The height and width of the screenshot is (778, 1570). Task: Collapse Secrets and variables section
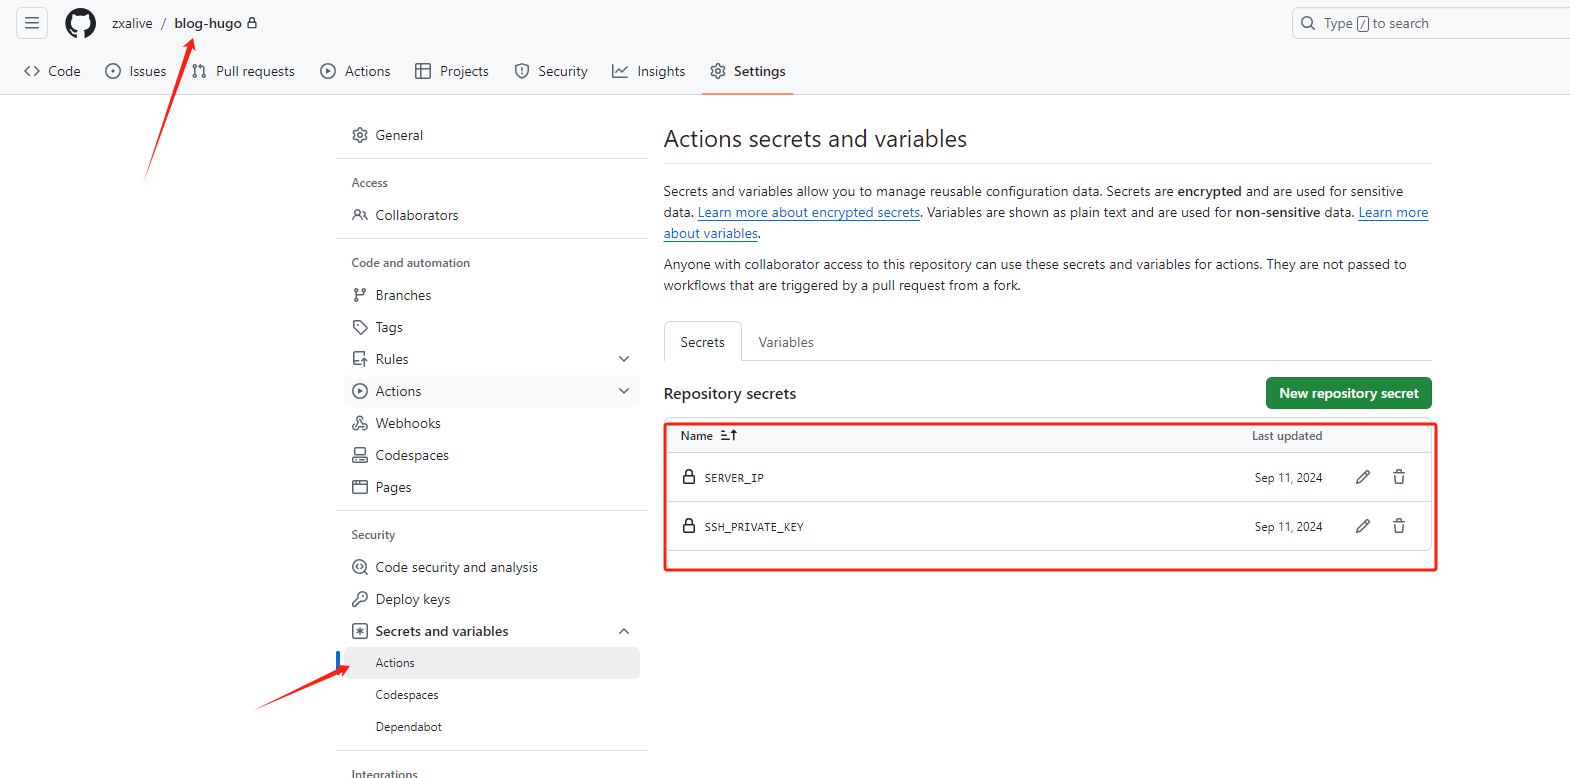tap(623, 631)
